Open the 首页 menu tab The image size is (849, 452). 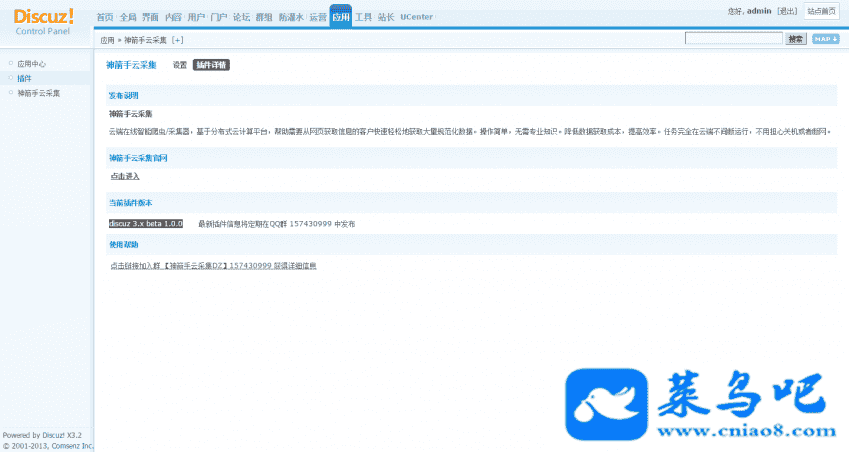(105, 18)
